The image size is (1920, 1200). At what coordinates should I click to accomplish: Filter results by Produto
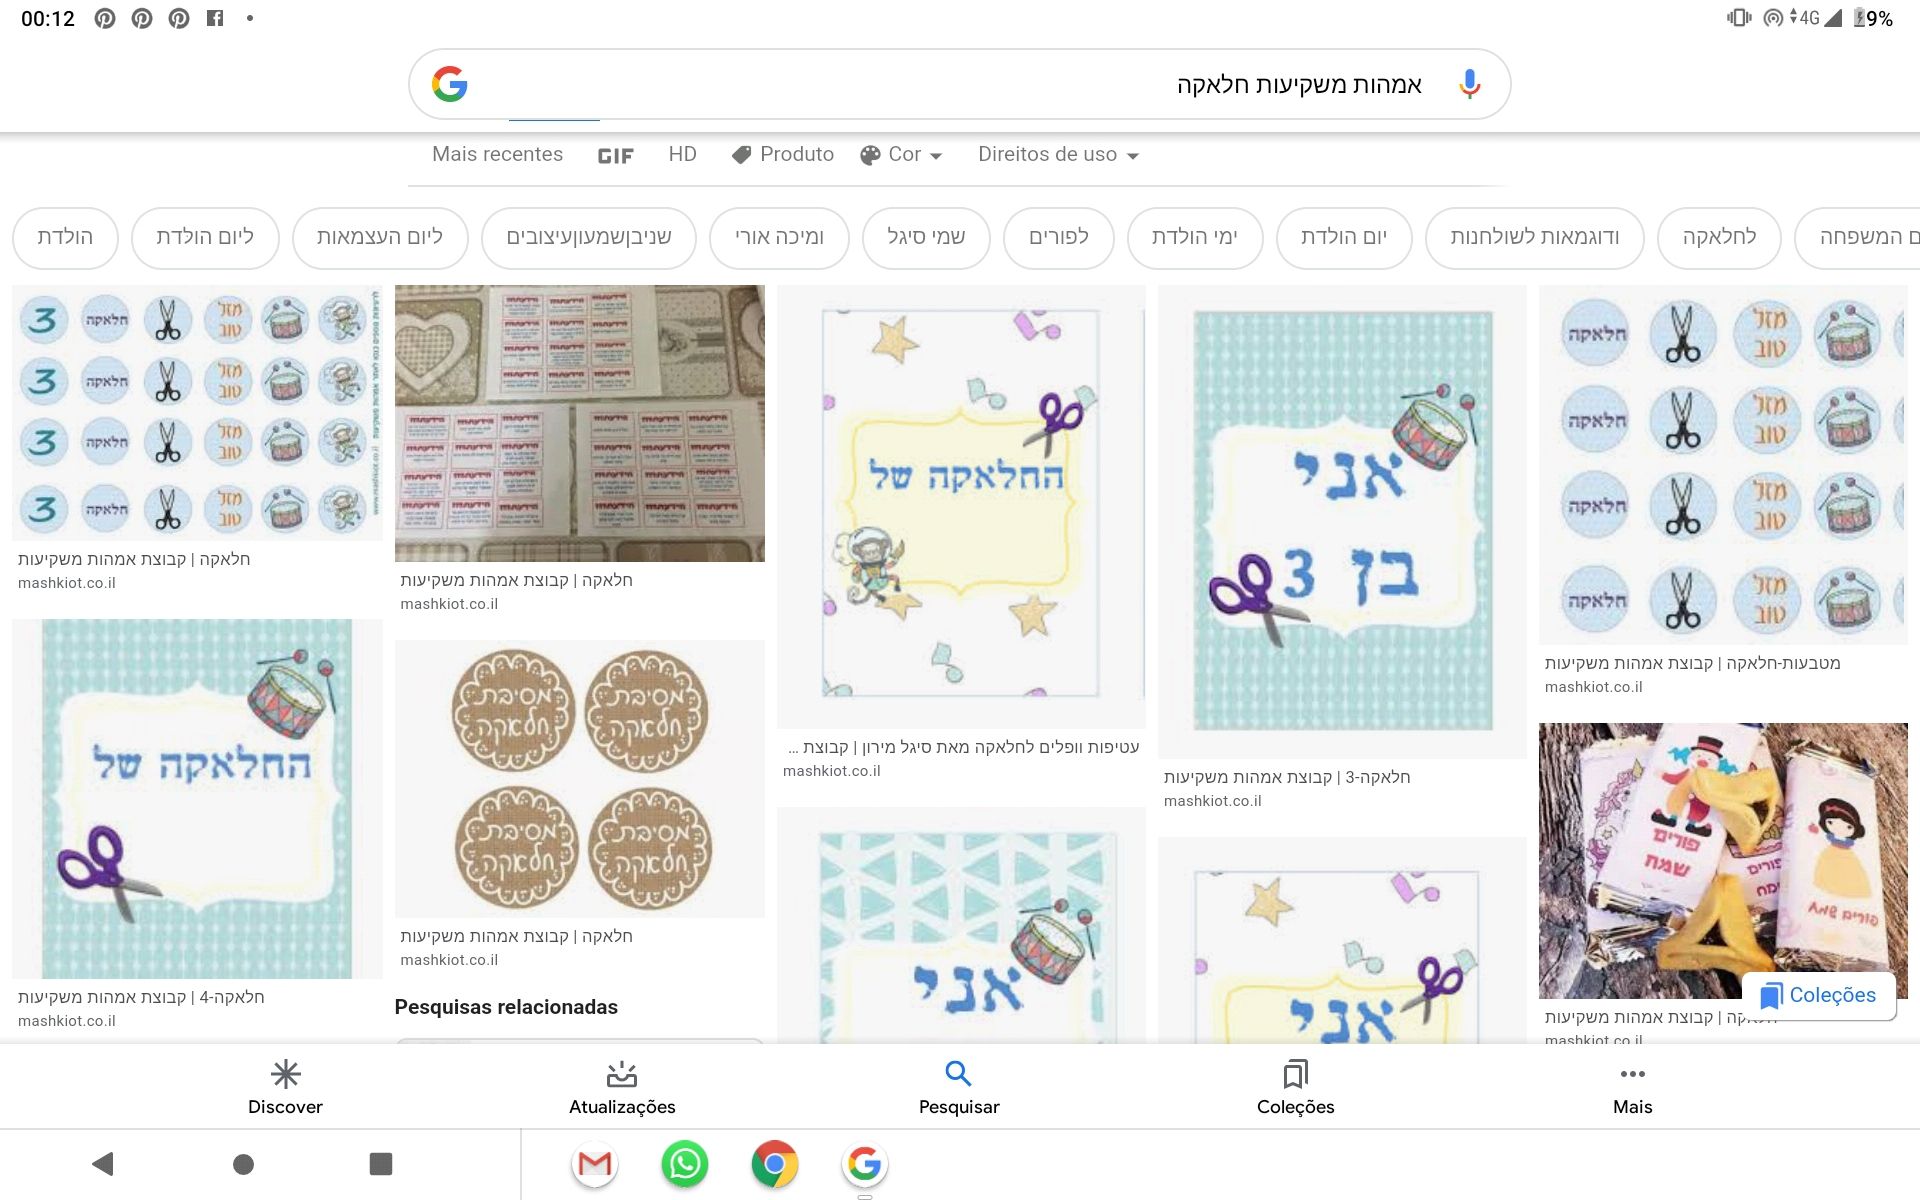tap(783, 155)
